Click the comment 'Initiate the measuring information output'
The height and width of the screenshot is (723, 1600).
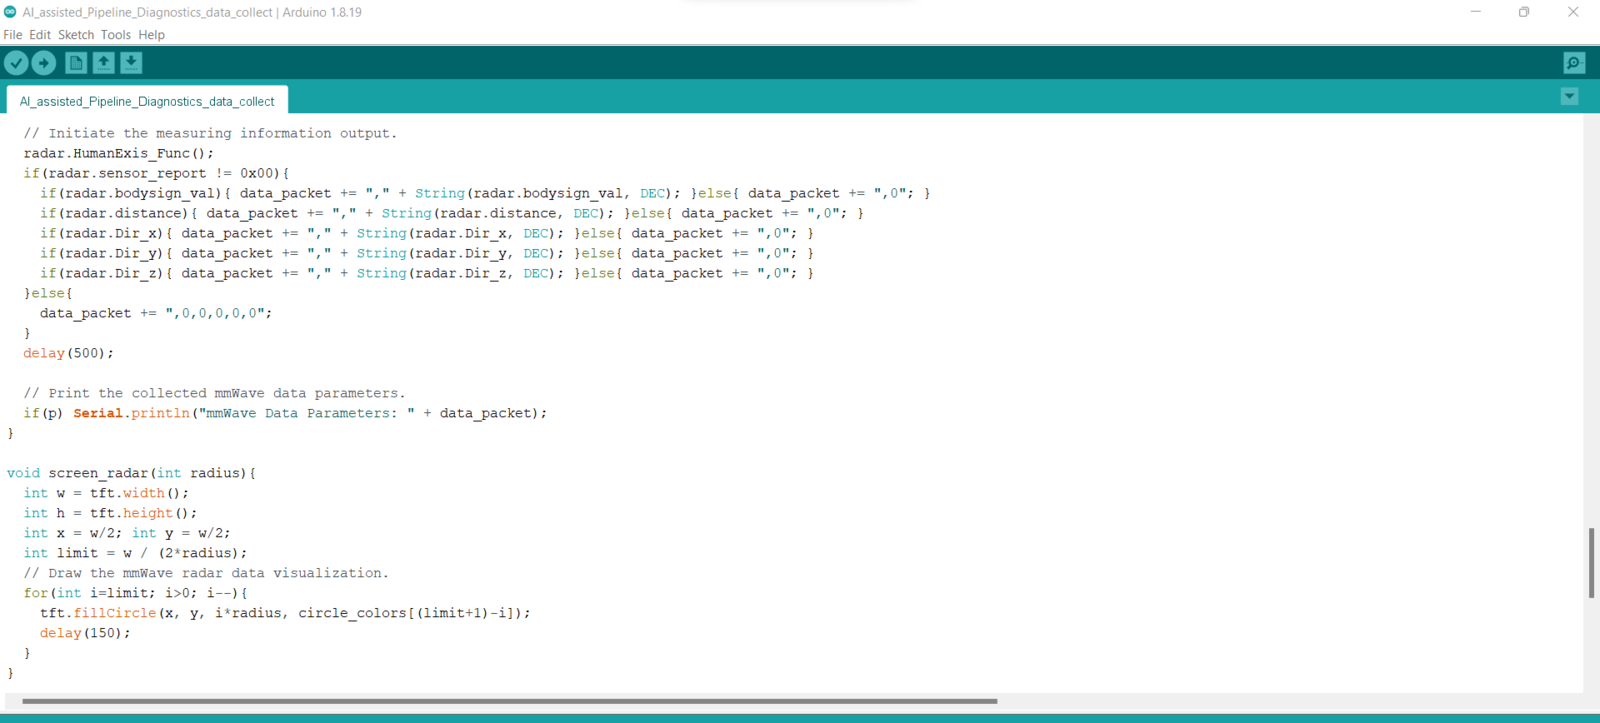210,133
